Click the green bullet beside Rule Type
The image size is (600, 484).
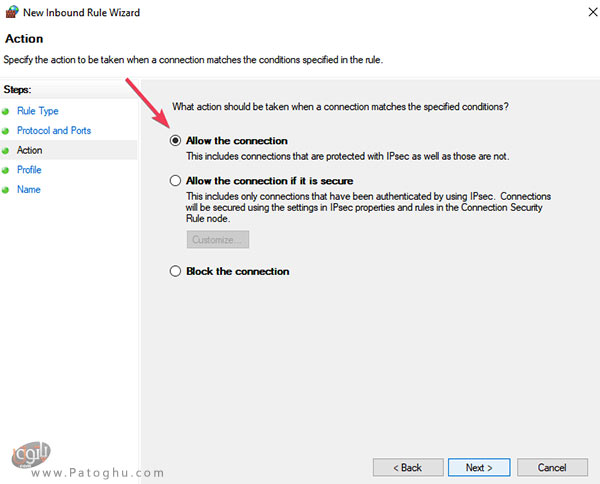(x=5, y=111)
